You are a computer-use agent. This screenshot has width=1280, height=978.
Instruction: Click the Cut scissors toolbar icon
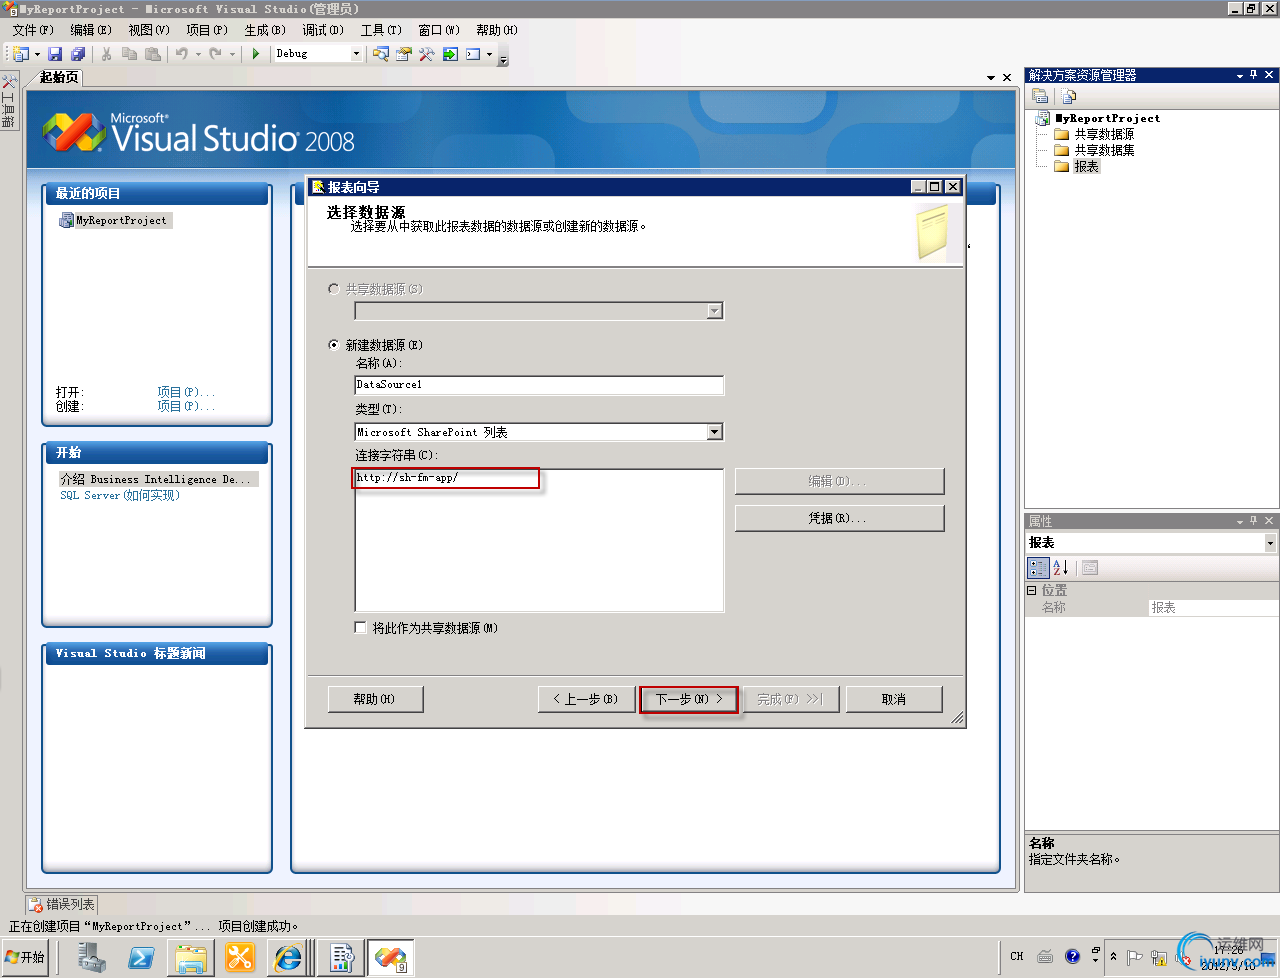[106, 54]
